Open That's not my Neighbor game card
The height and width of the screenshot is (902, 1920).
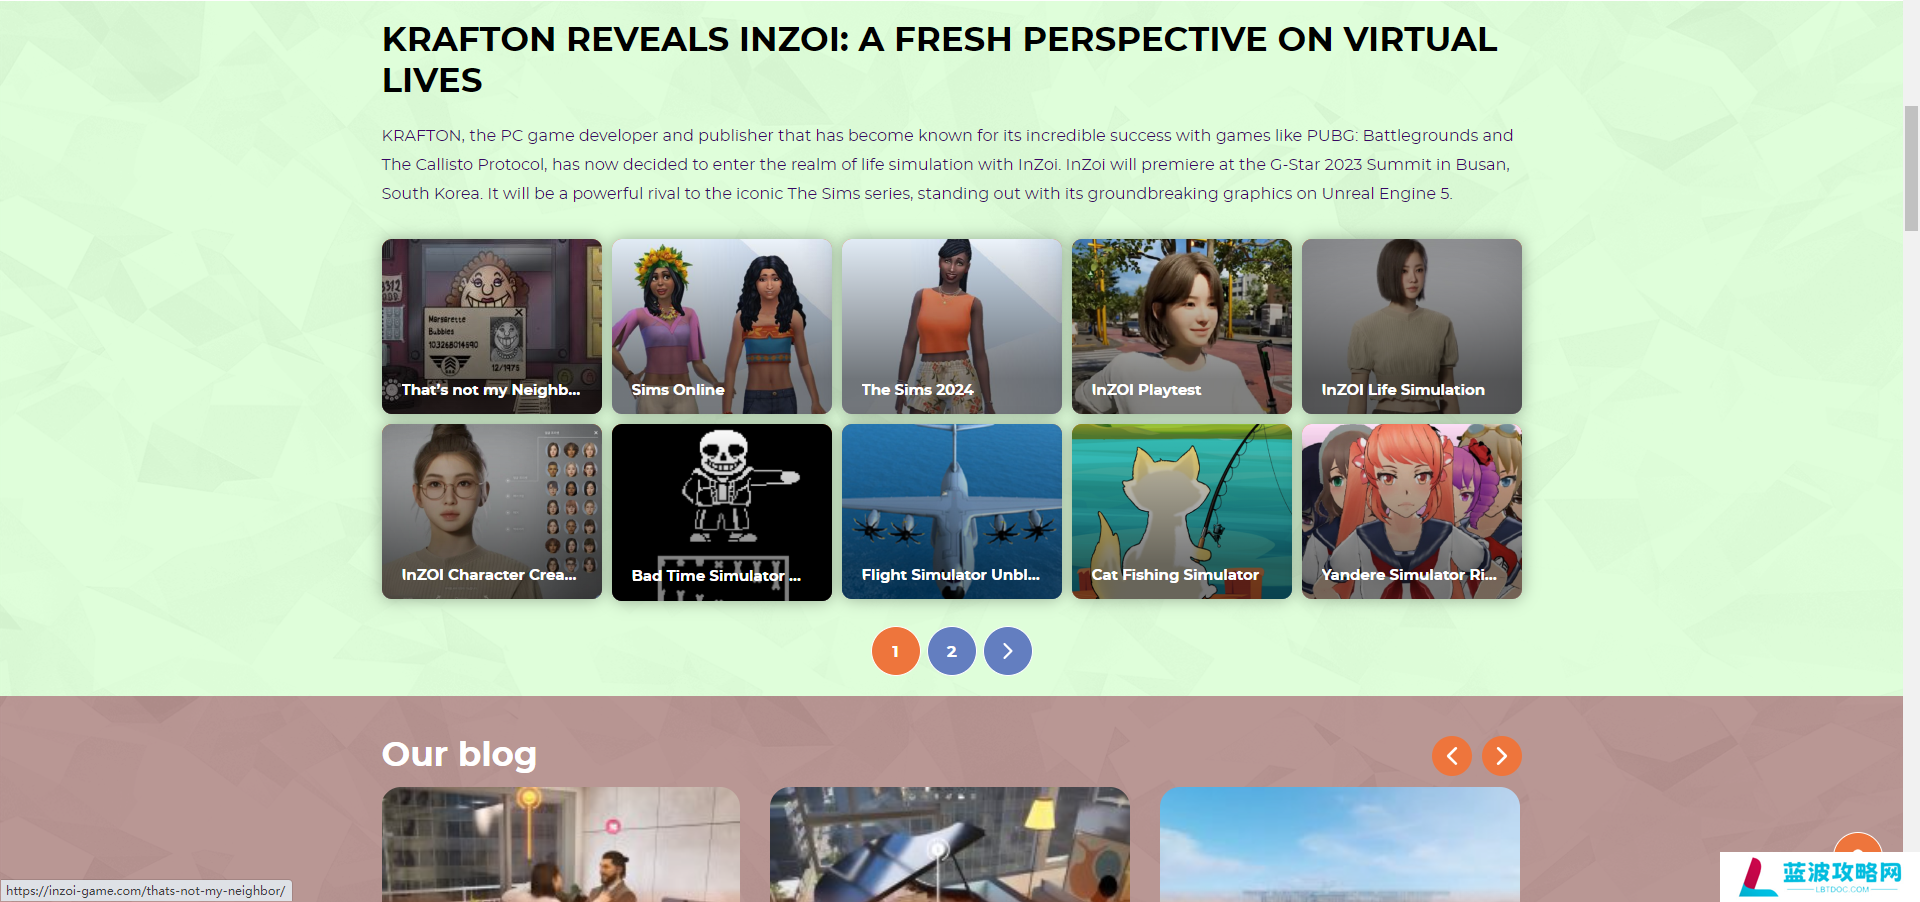coord(491,326)
